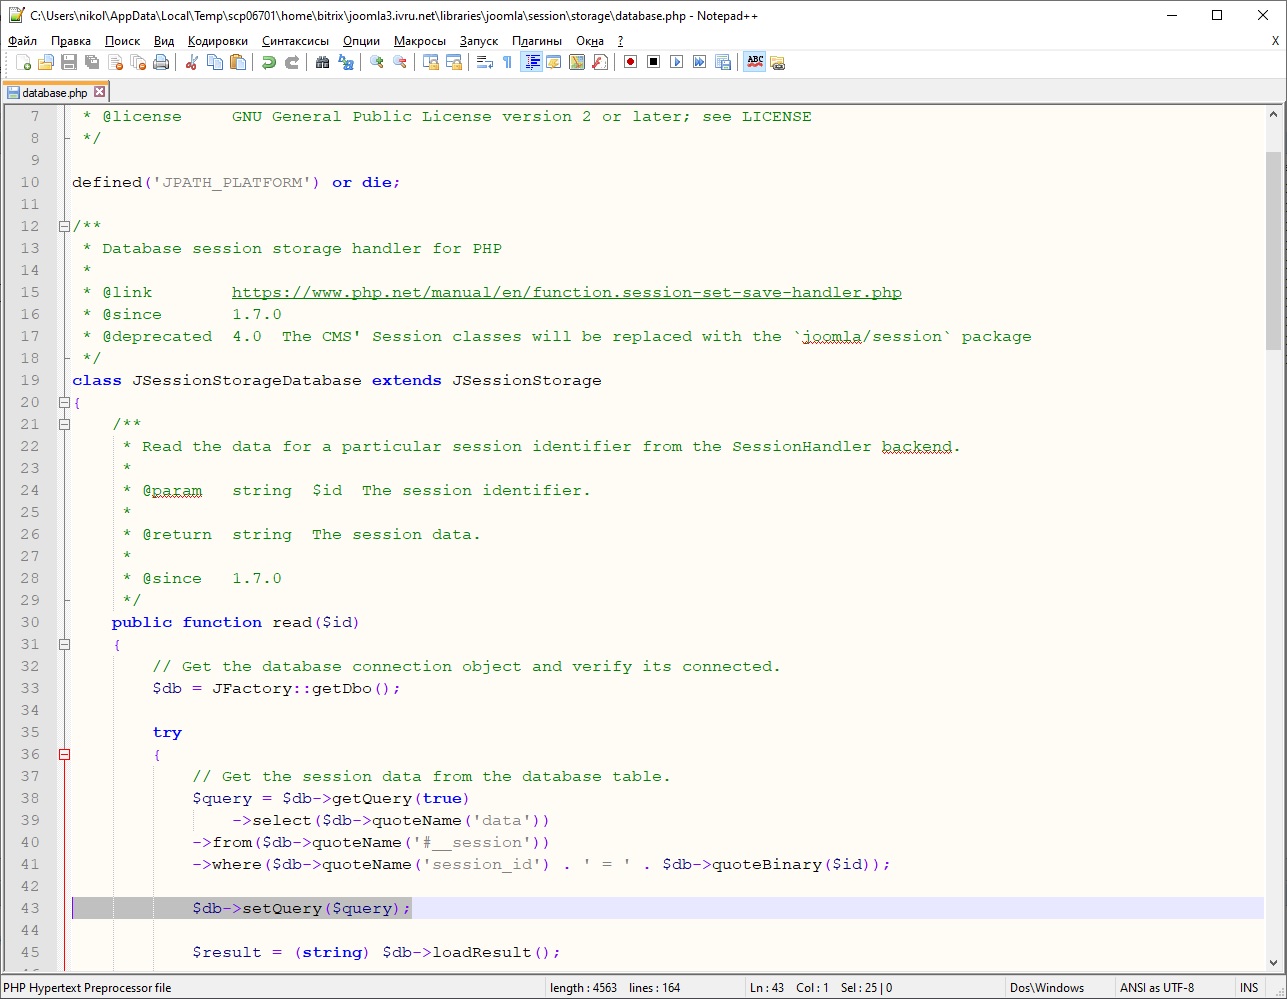Toggle ABC spell-check toolbar button
Screen dimensions: 1287x999
pyautogui.click(x=755, y=62)
